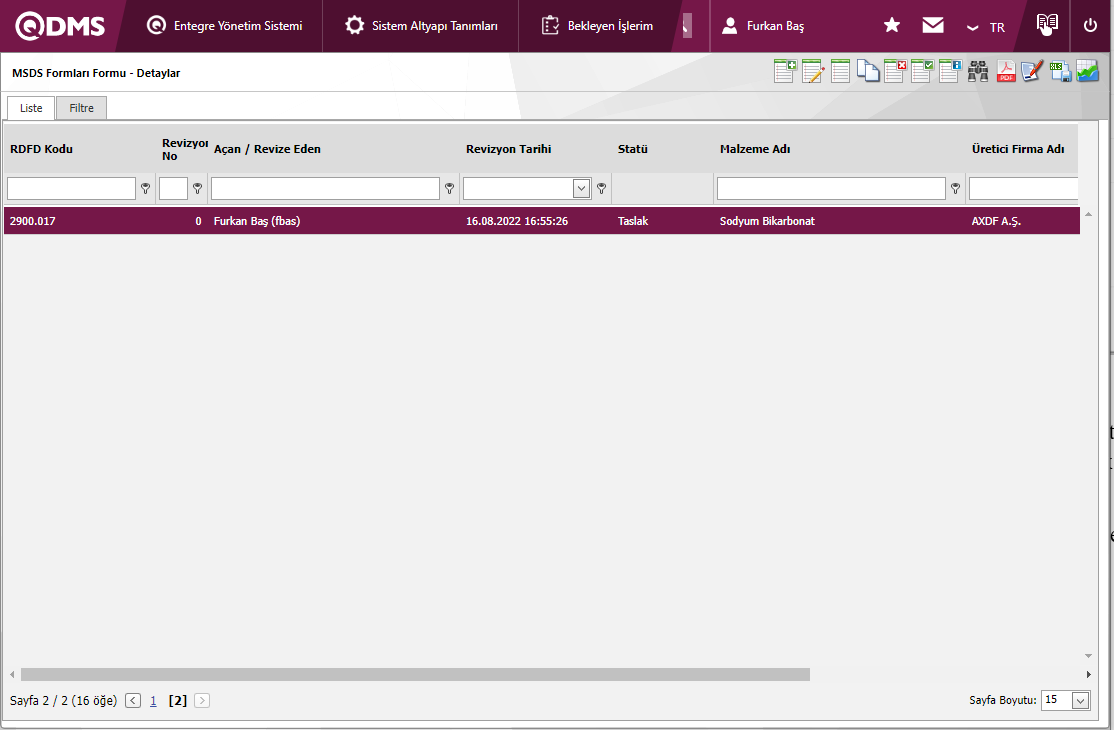
Task: Focus the RDFD Kodu filter field
Action: pos(71,188)
